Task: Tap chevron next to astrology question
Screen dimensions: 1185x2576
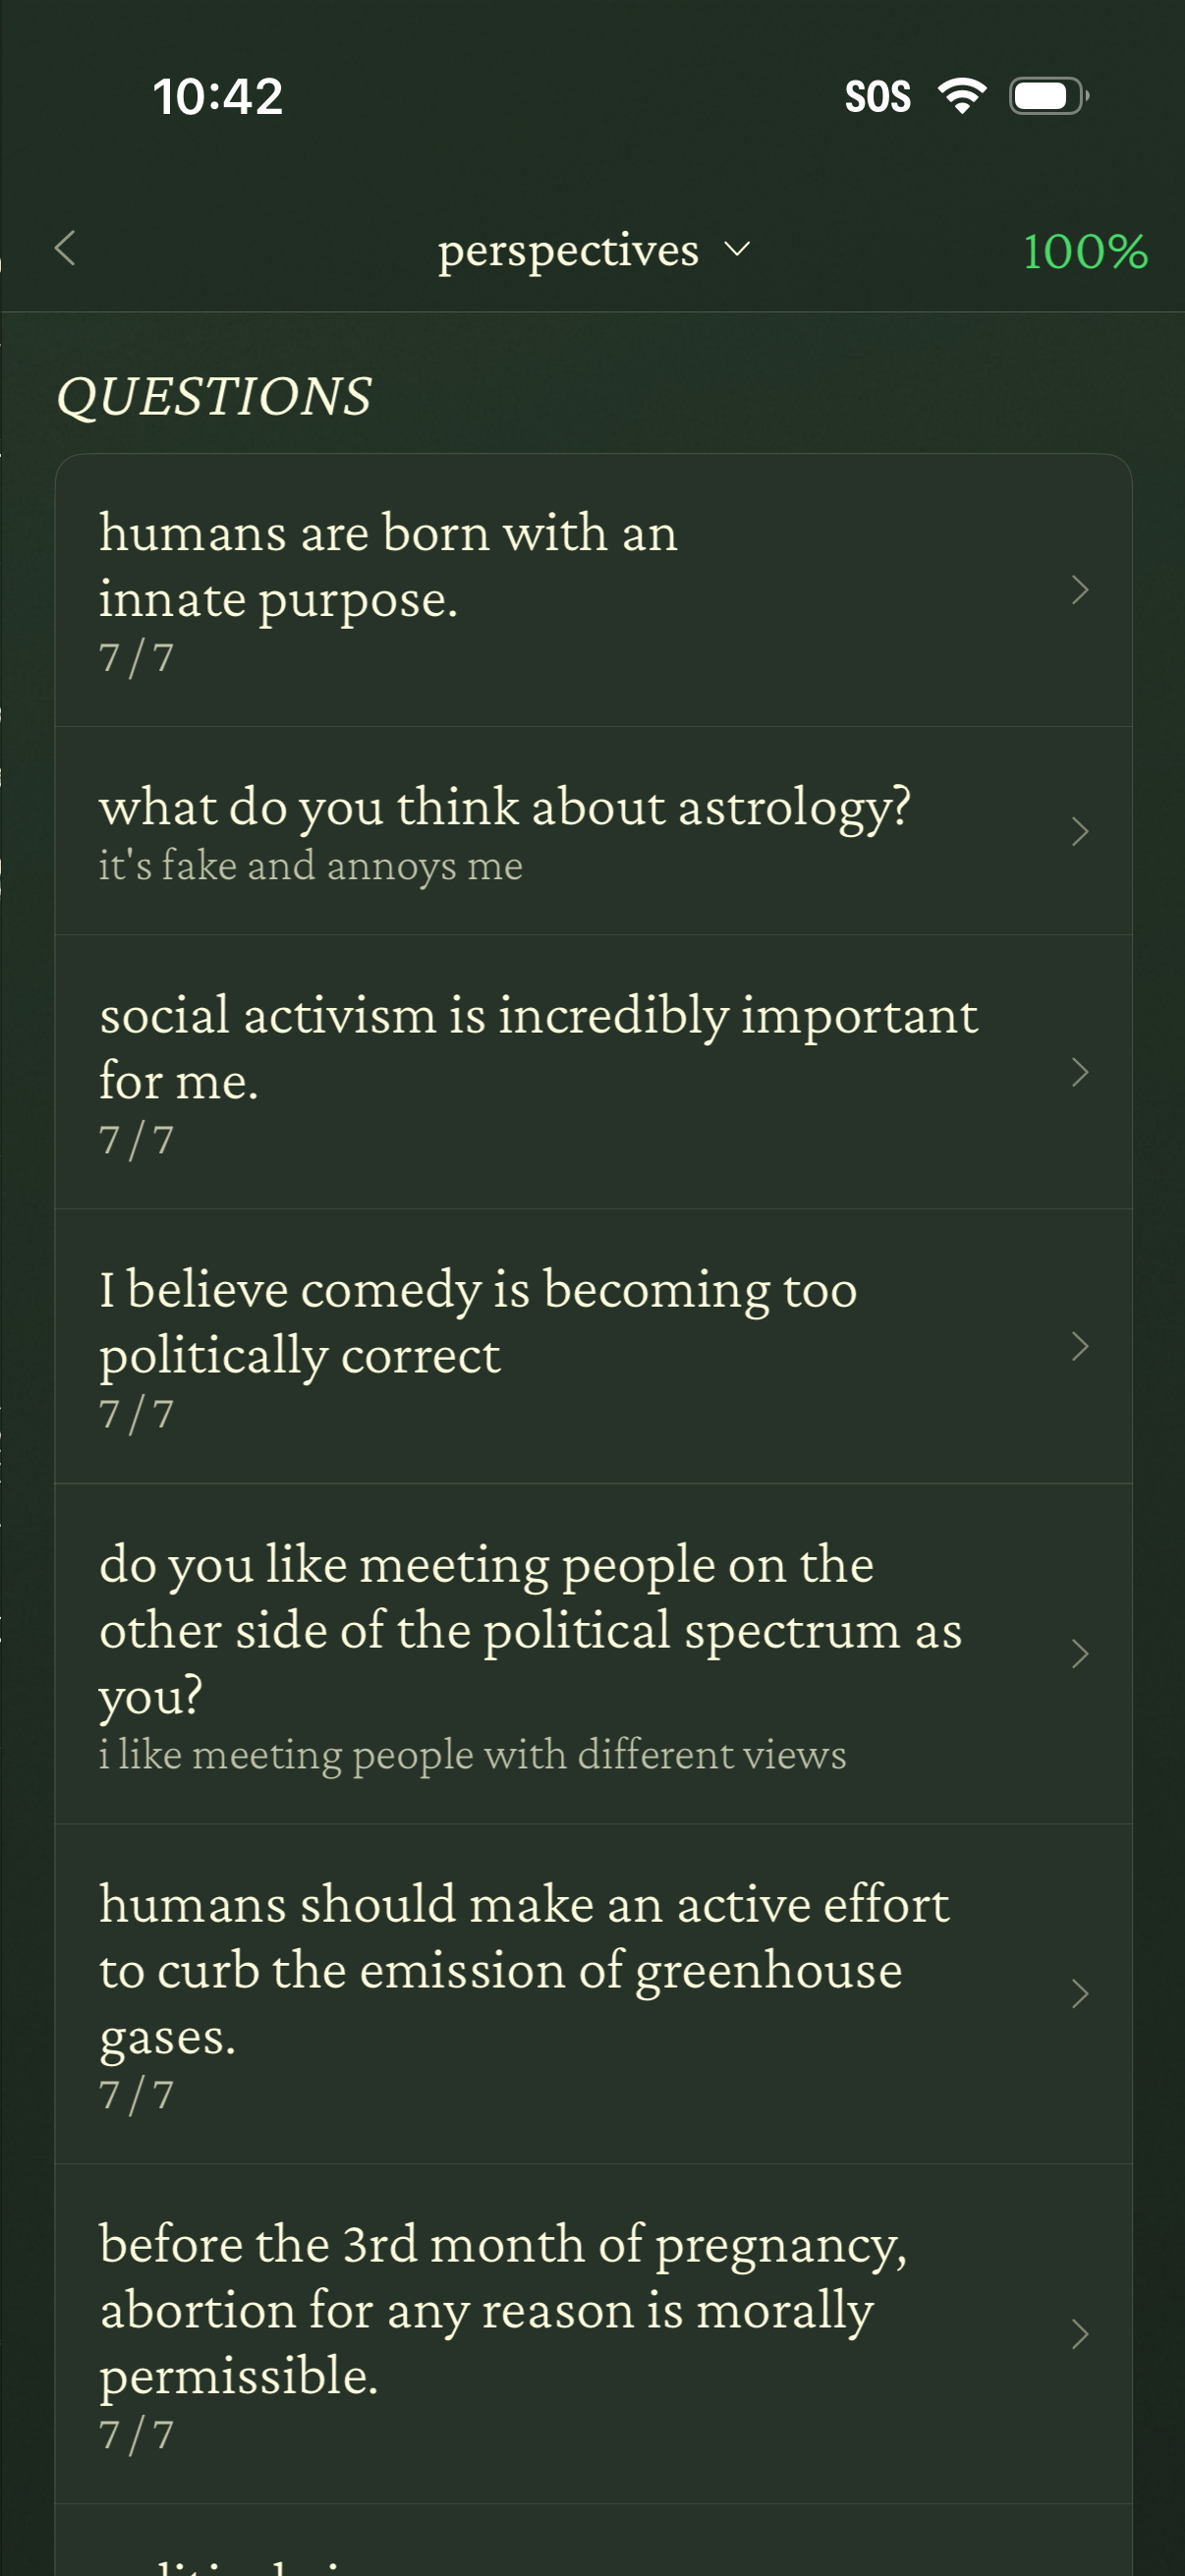Action: (x=1079, y=831)
